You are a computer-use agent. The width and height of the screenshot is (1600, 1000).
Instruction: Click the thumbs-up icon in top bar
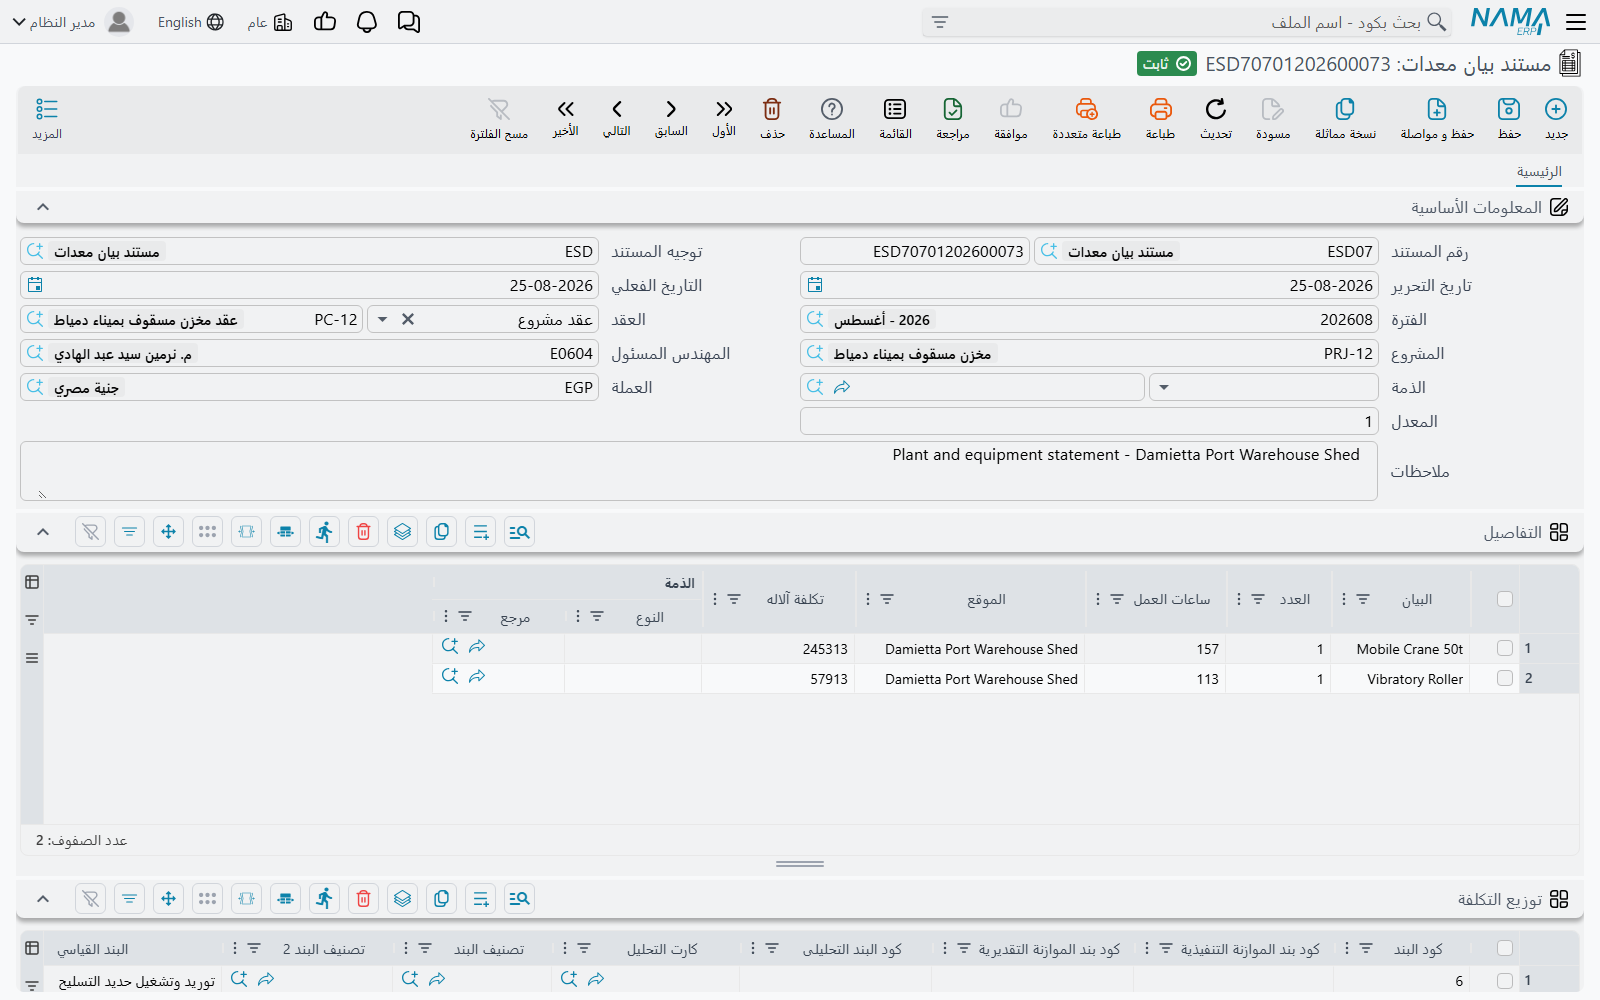[x=325, y=22]
